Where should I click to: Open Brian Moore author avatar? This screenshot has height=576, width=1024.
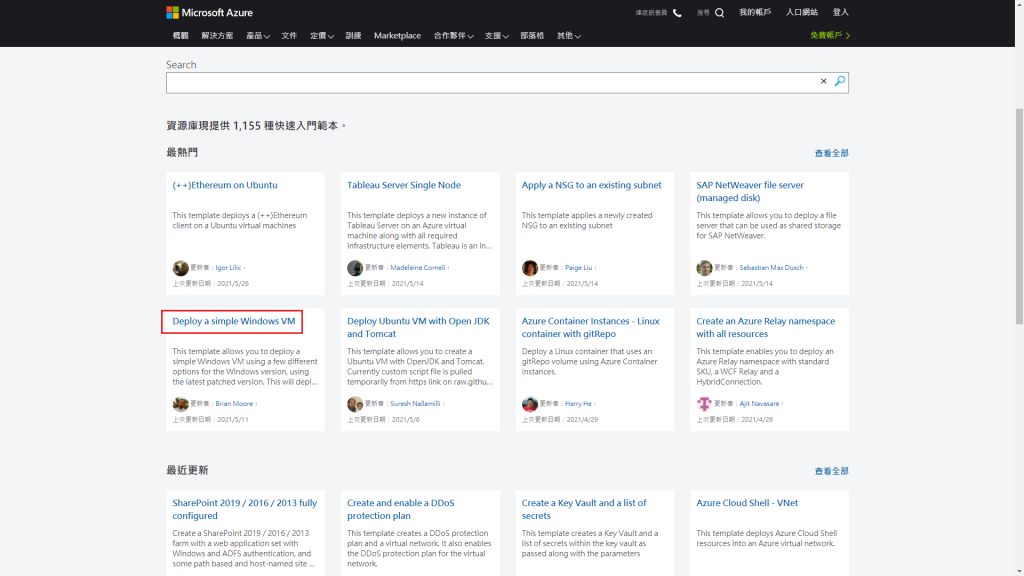[180, 404]
